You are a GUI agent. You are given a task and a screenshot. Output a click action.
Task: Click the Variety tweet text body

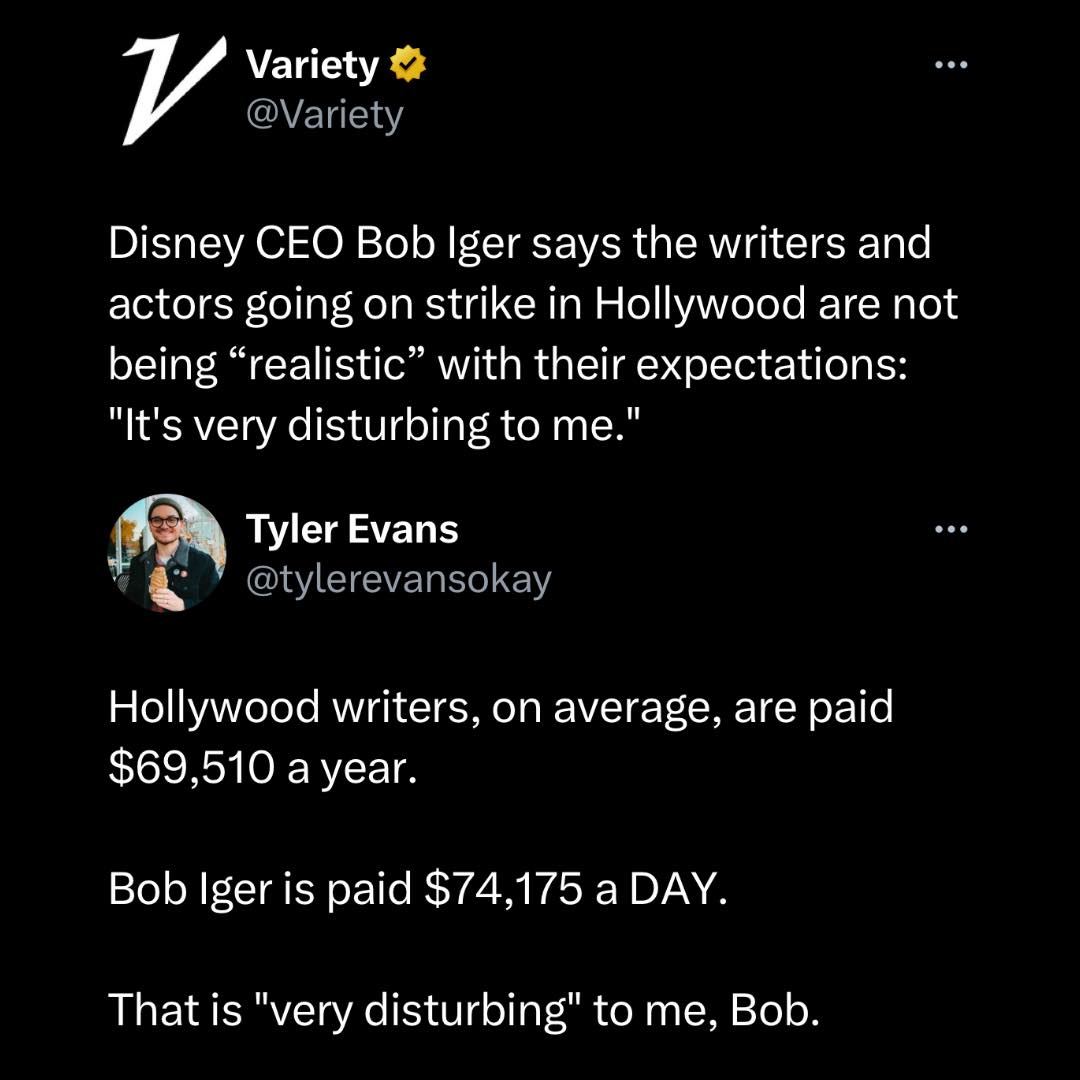coord(530,330)
